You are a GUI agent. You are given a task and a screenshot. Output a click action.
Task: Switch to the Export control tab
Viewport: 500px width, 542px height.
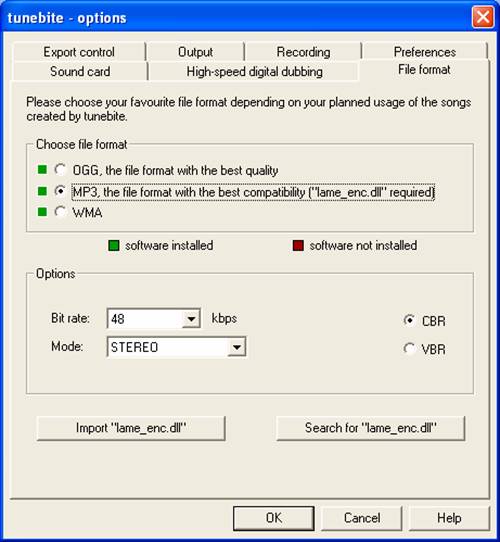79,52
